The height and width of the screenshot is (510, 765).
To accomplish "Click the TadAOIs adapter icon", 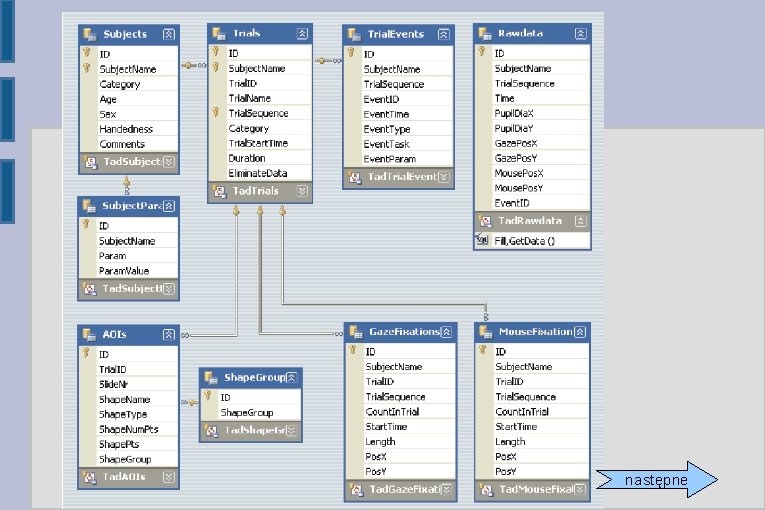I will point(89,477).
